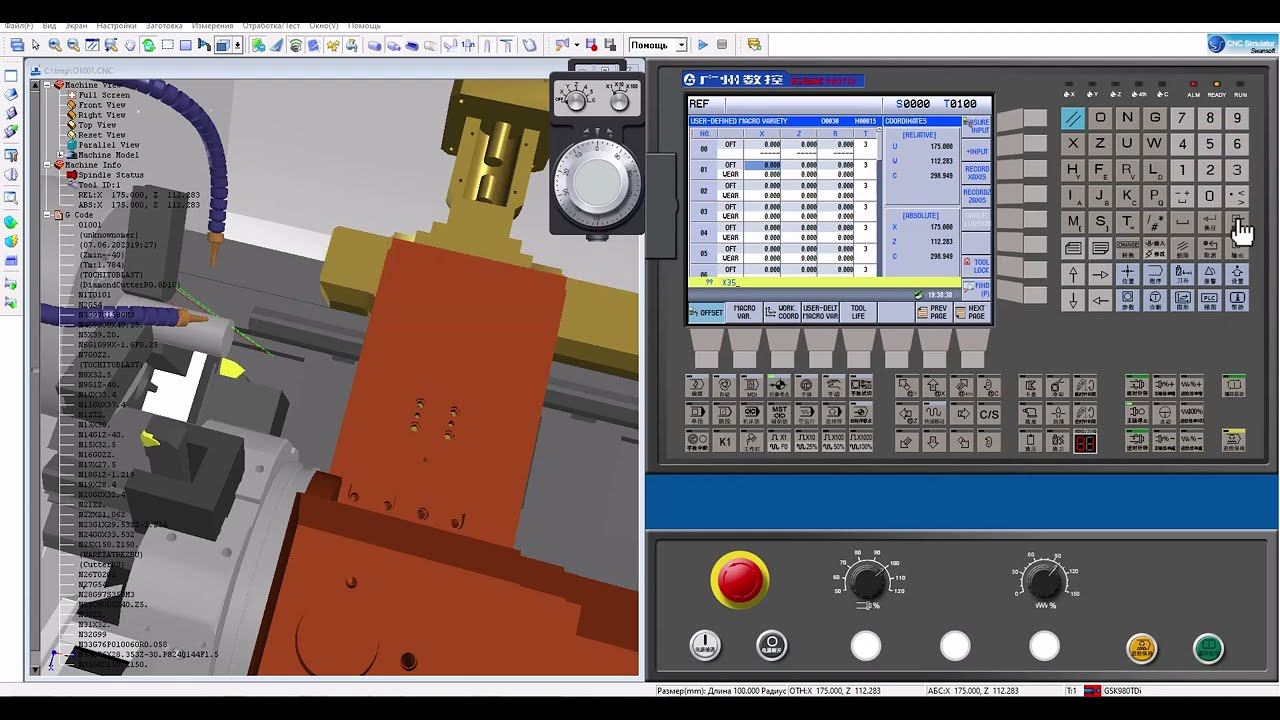Select the pan hand tool in toolbar
This screenshot has width=1280, height=720.
coord(129,45)
